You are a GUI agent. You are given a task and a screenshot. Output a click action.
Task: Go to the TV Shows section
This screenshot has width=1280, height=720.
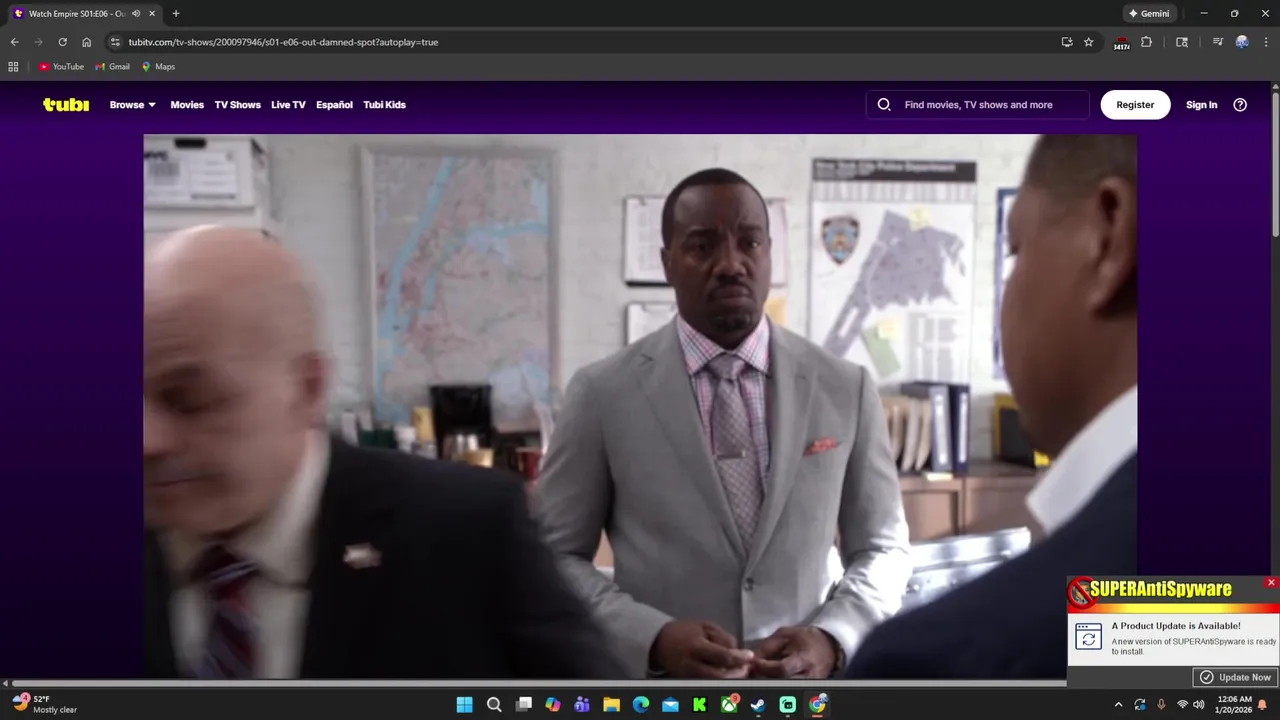coord(237,105)
